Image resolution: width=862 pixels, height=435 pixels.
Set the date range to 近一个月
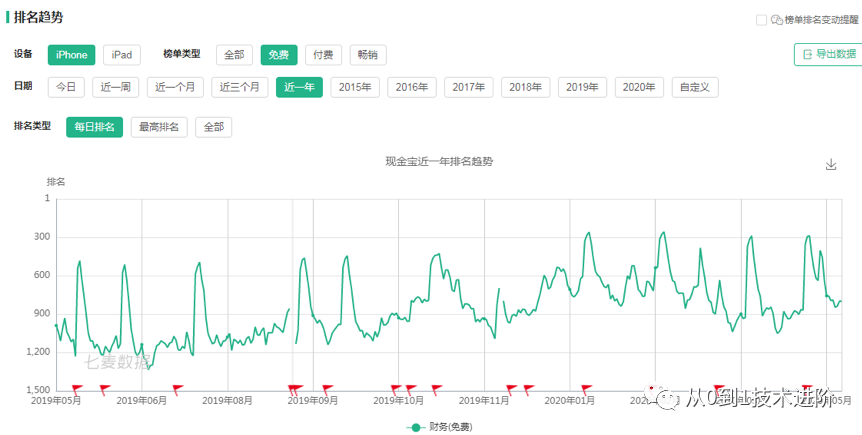coord(175,87)
